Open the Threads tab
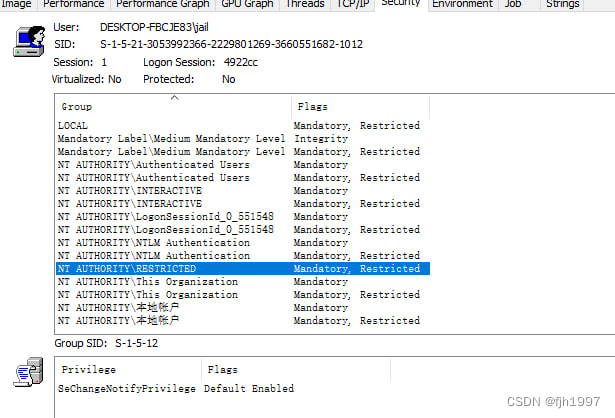615x418 pixels. (305, 4)
